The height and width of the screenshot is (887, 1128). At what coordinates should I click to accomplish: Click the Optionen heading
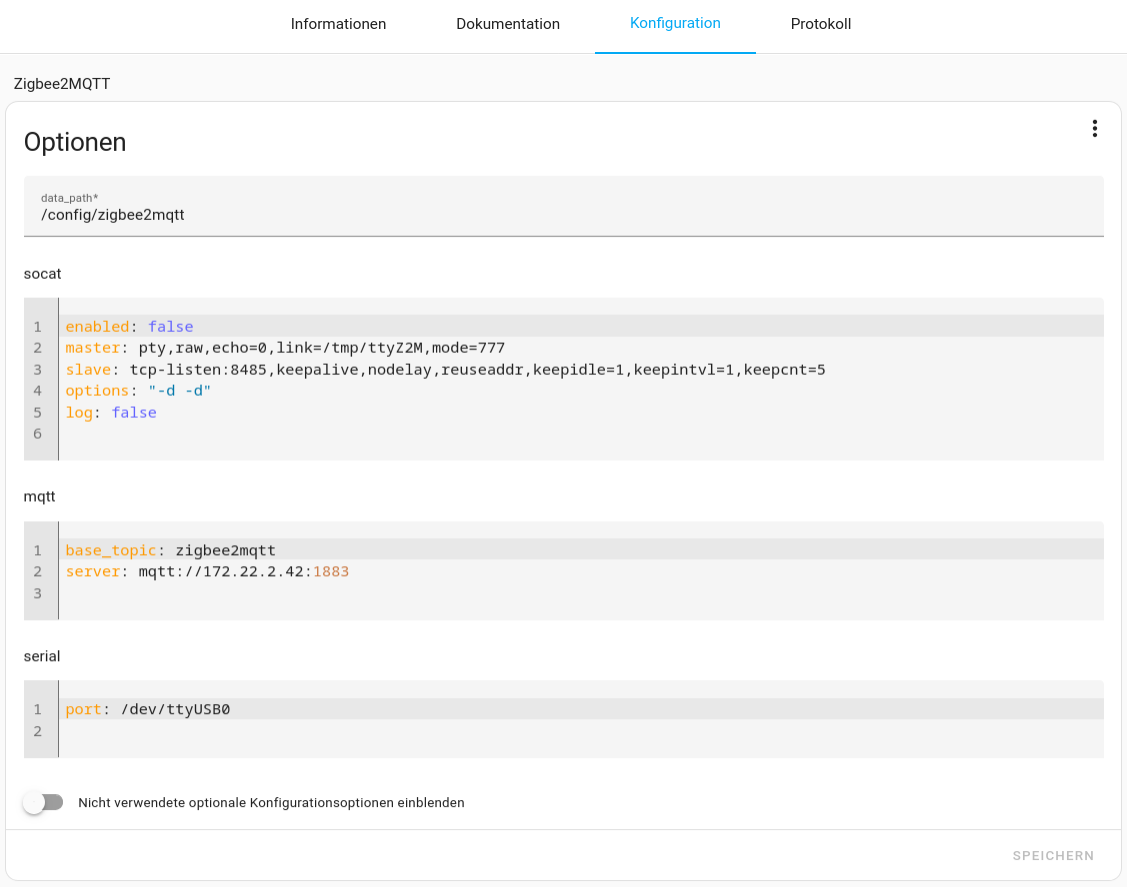(75, 142)
